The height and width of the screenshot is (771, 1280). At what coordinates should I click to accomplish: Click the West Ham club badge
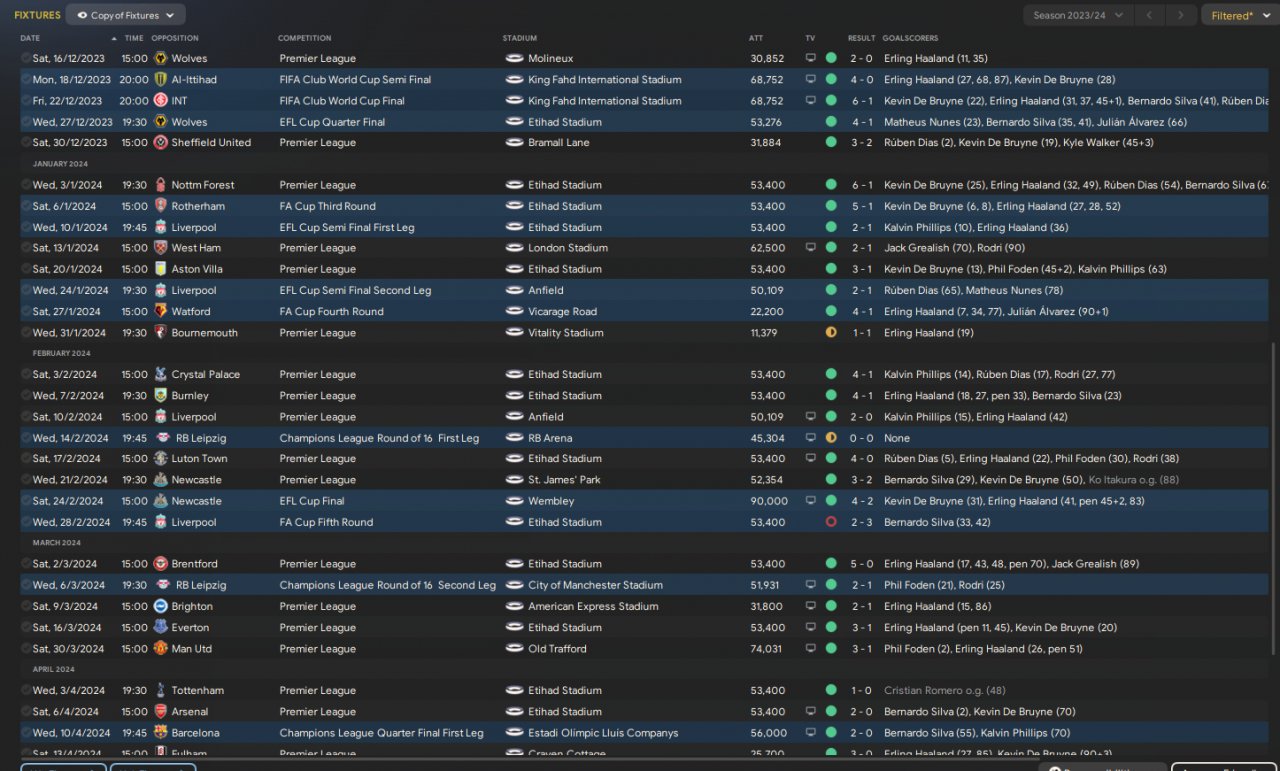coord(161,248)
